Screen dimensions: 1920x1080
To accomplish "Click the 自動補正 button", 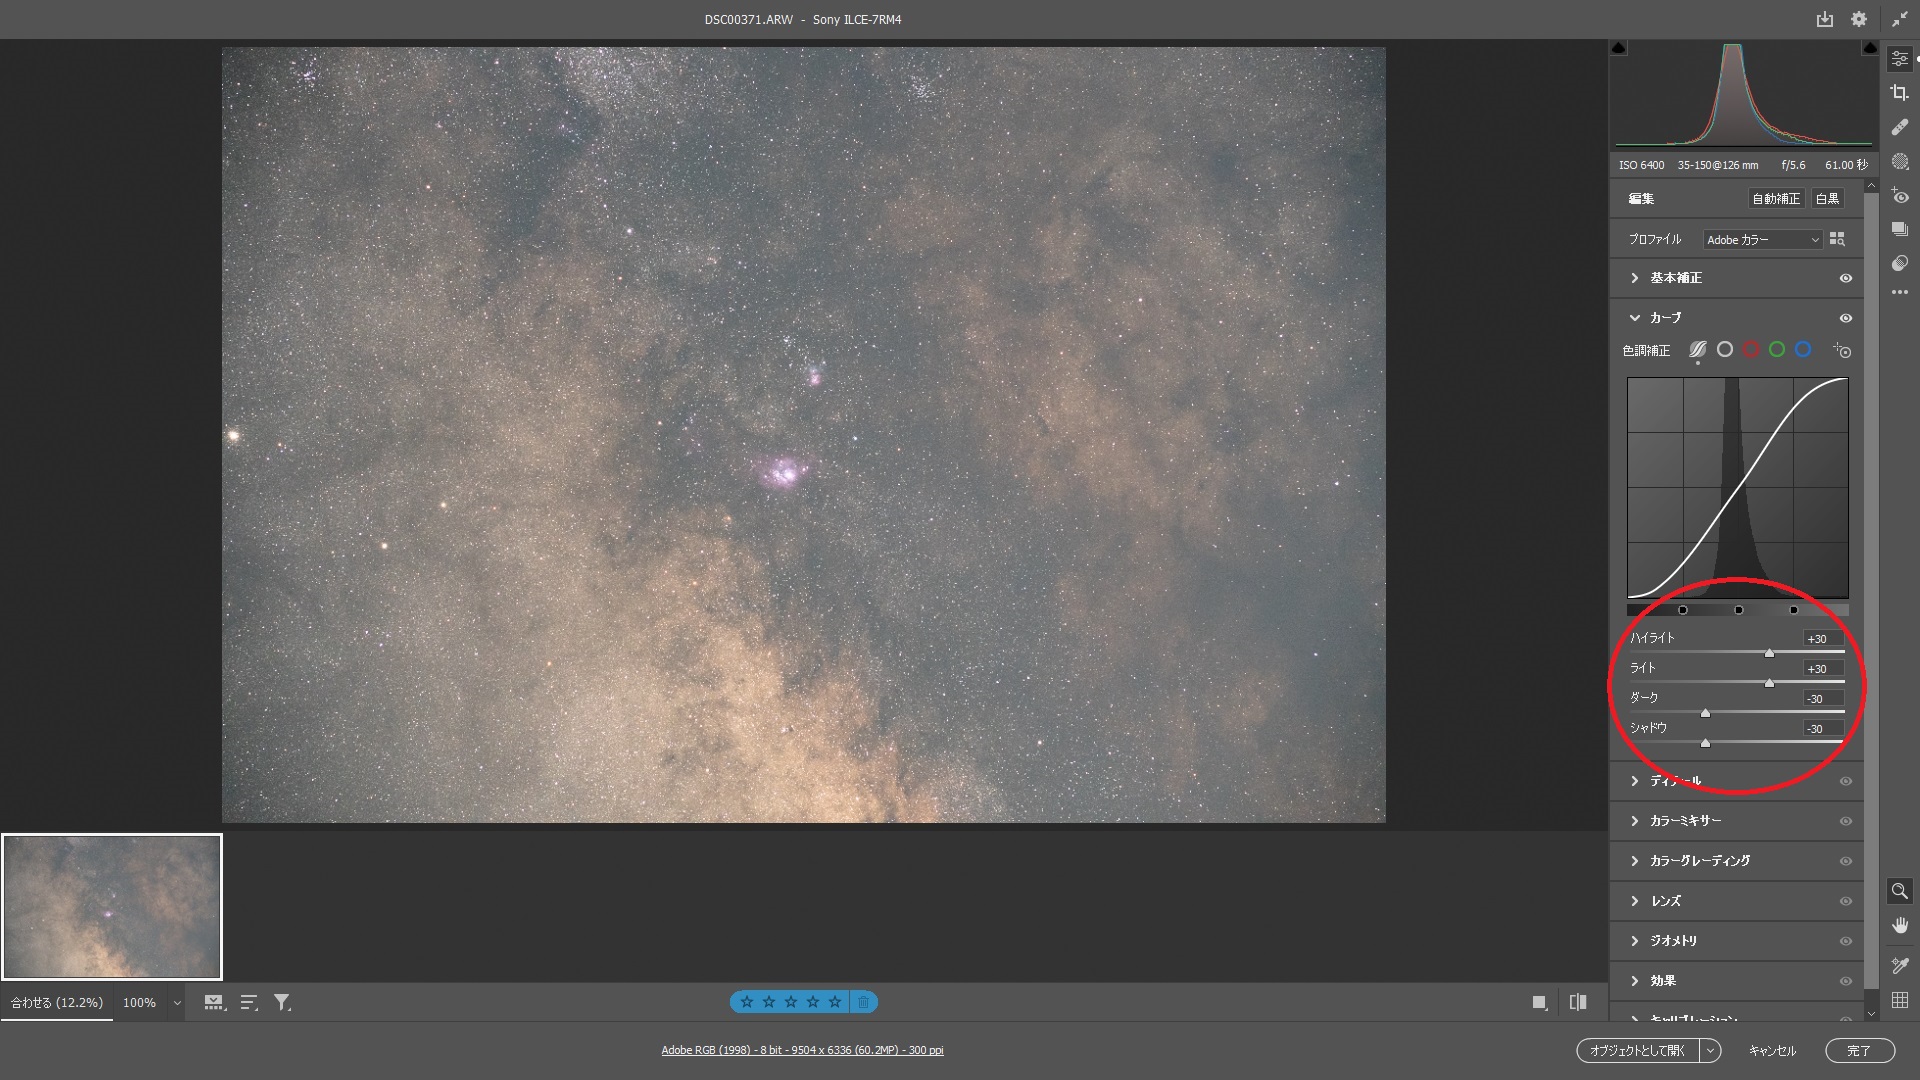I will (1776, 199).
